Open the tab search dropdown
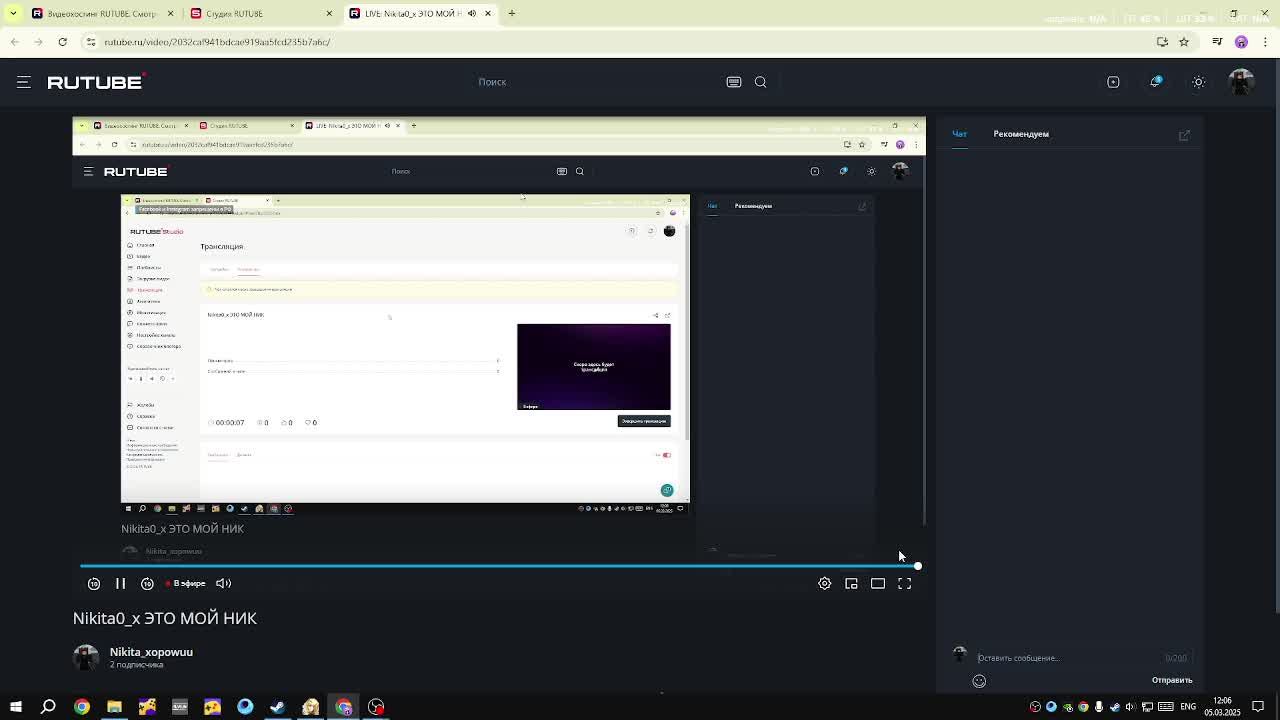The image size is (1280, 720). (x=13, y=14)
